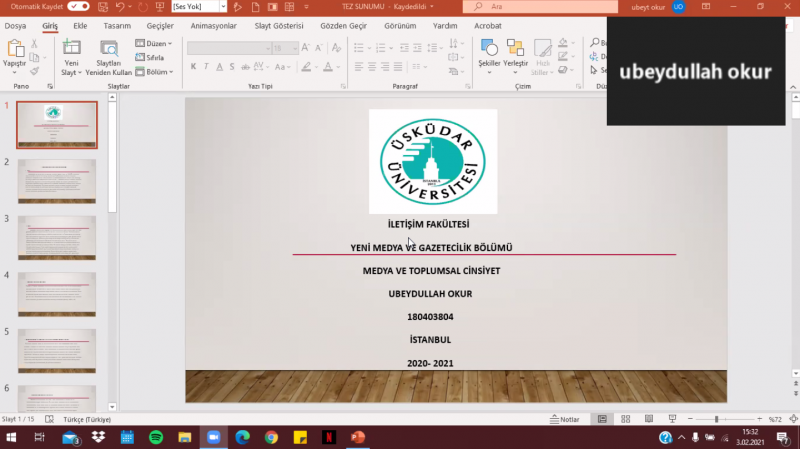Click Türkçe (Türkiye) language button
Viewport: 800px width, 449px height.
coord(87,419)
